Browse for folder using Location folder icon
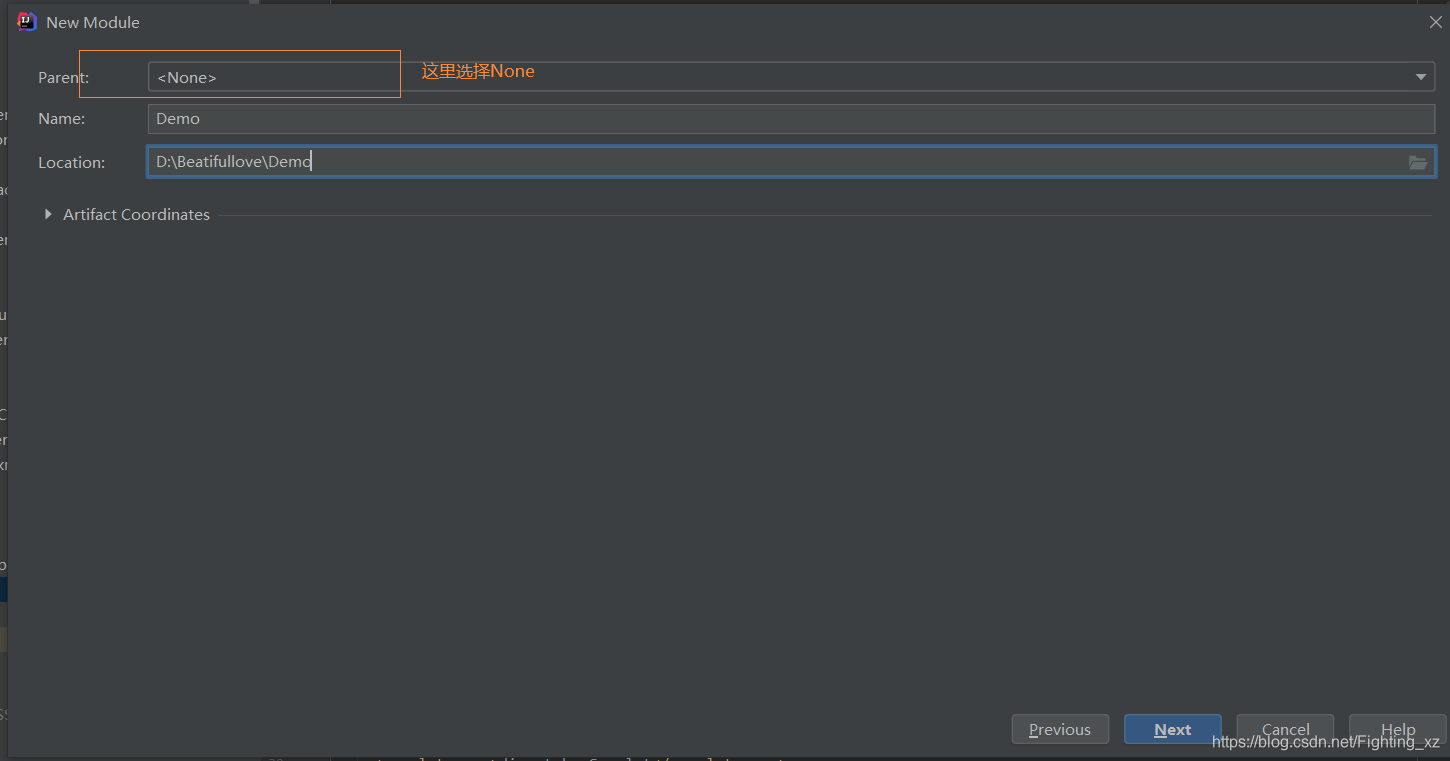 1418,162
